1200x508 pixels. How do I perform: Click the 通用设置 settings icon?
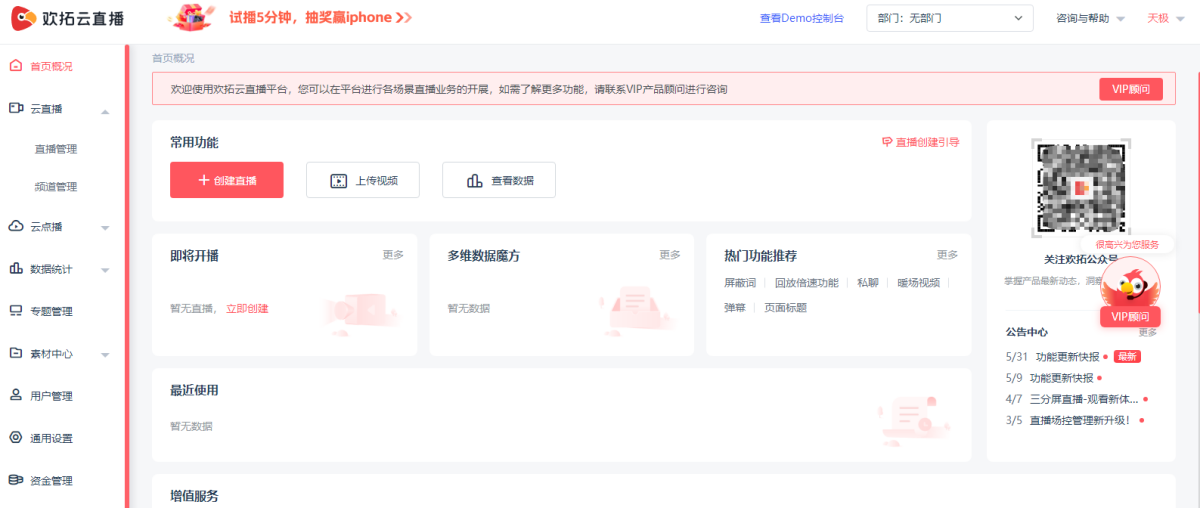tap(15, 438)
